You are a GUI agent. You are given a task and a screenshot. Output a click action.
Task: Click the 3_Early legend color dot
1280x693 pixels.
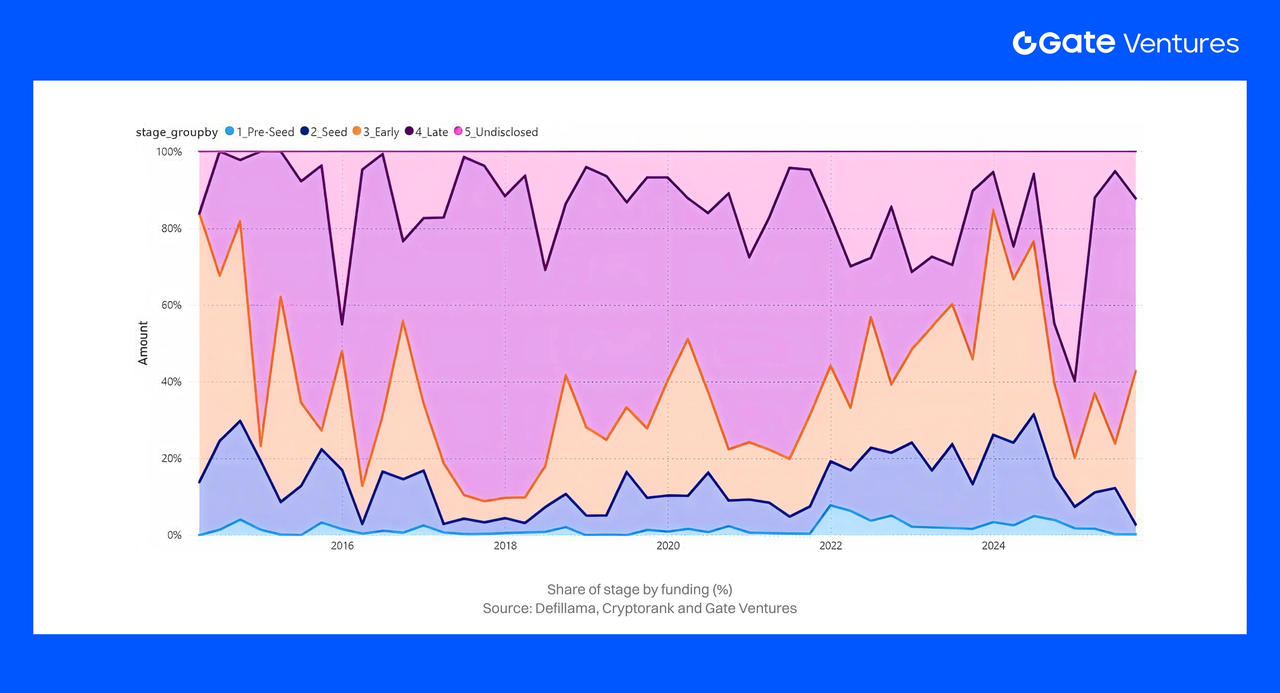tap(359, 132)
